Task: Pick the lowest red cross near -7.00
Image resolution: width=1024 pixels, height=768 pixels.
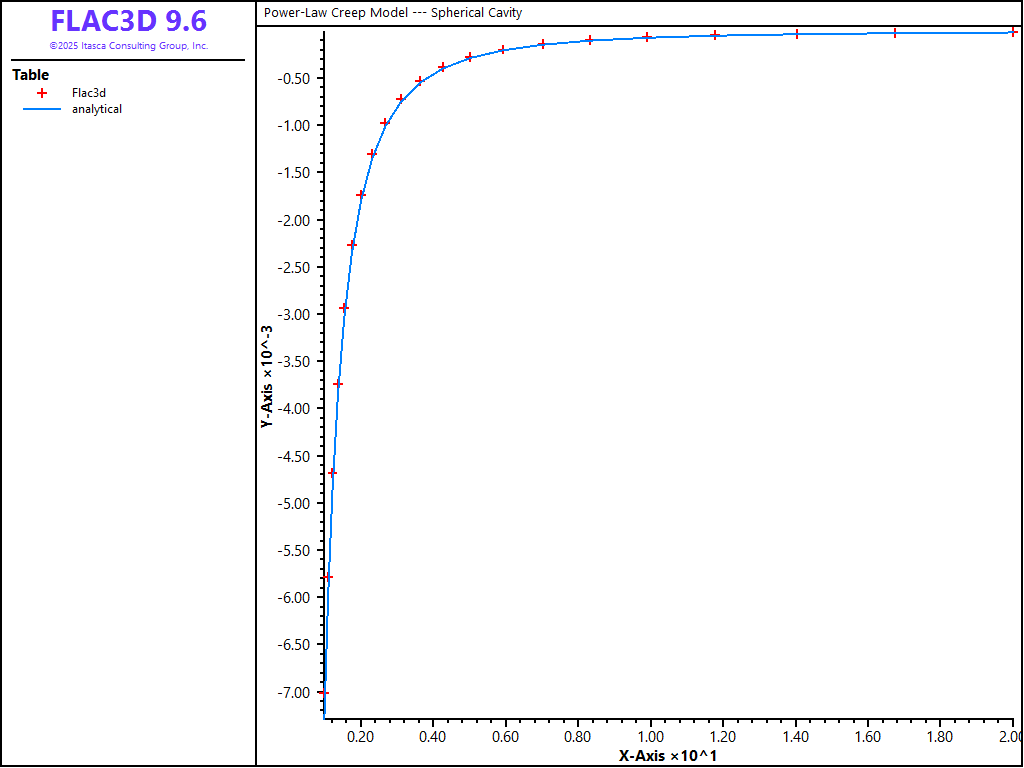Action: (324, 692)
